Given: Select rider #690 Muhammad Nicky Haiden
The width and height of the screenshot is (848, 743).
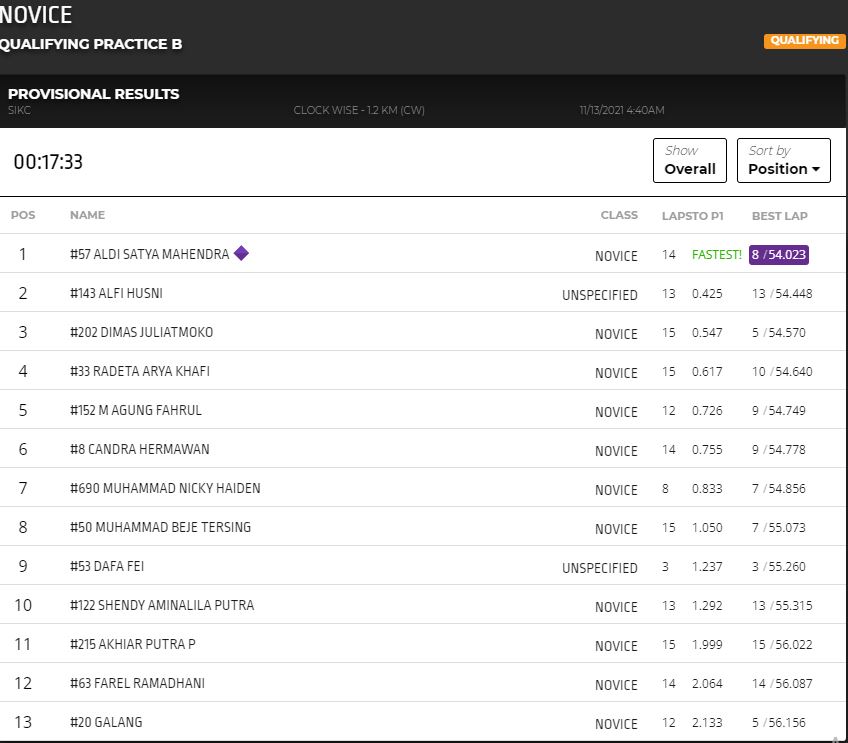Looking at the screenshot, I should click(165, 489).
